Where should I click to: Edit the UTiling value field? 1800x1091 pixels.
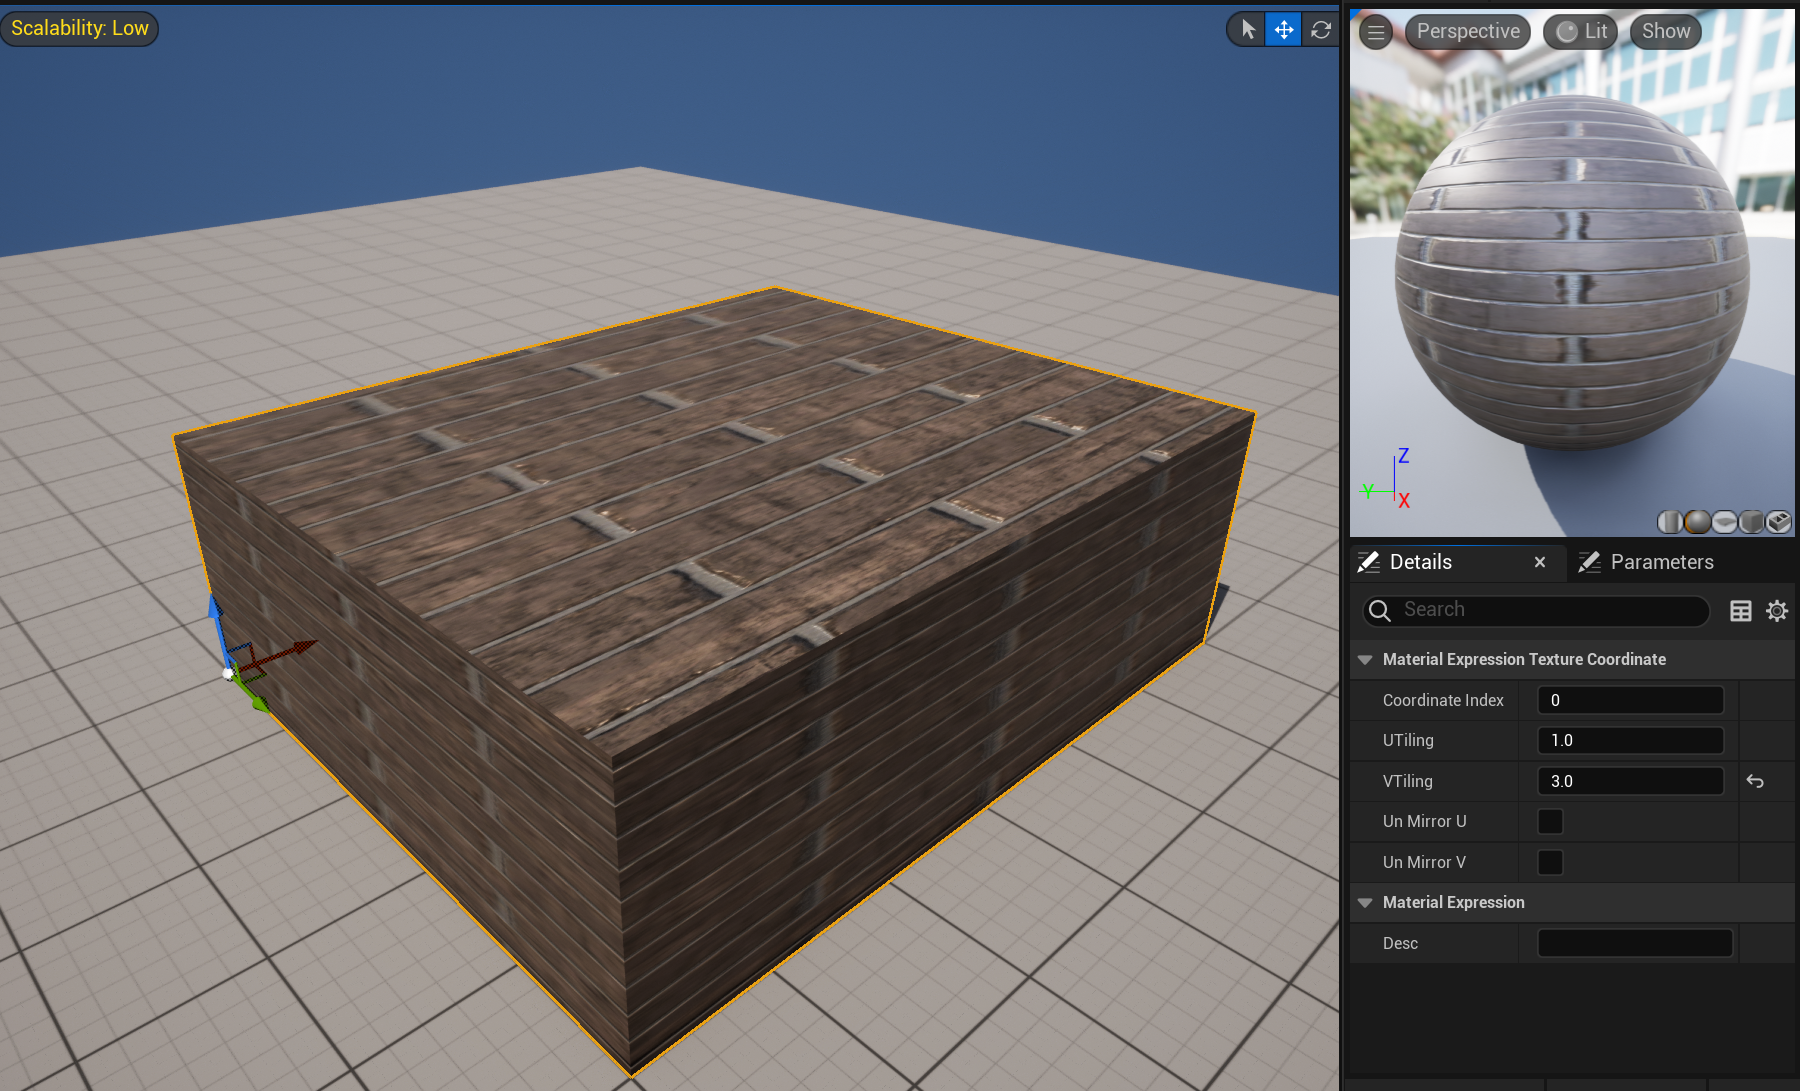[x=1631, y=740]
